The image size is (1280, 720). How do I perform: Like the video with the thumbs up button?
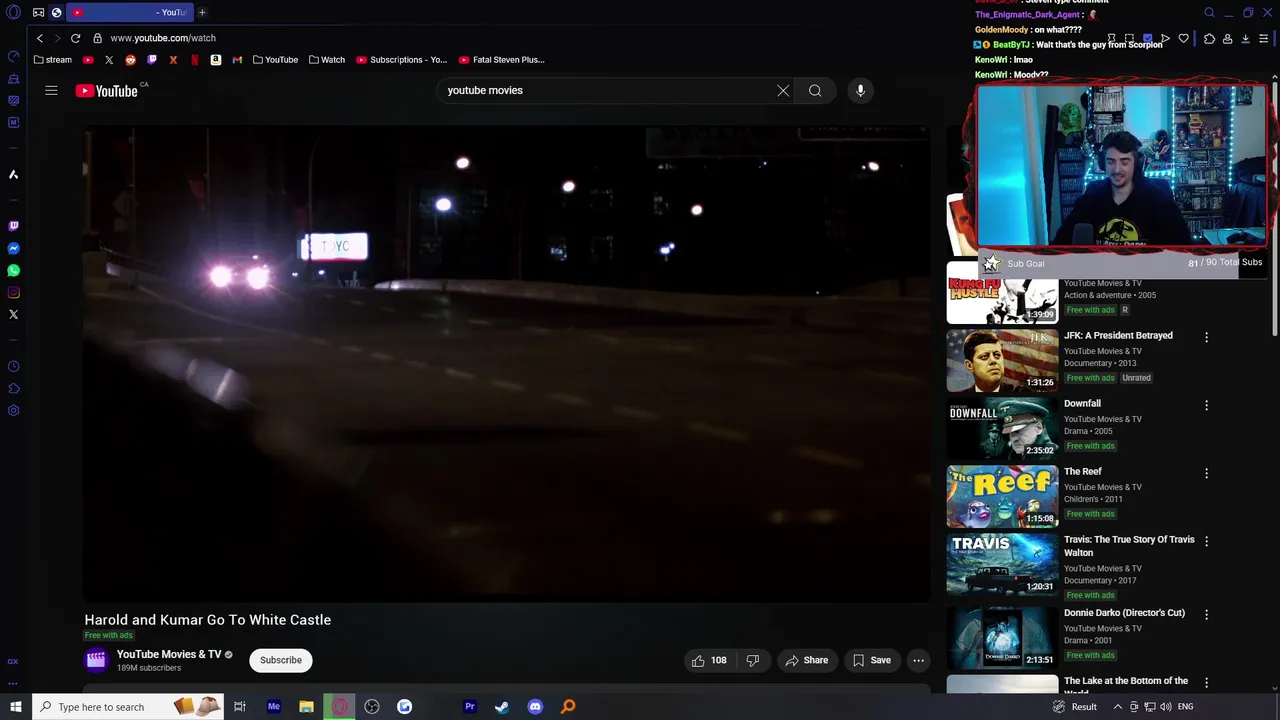tap(710, 660)
